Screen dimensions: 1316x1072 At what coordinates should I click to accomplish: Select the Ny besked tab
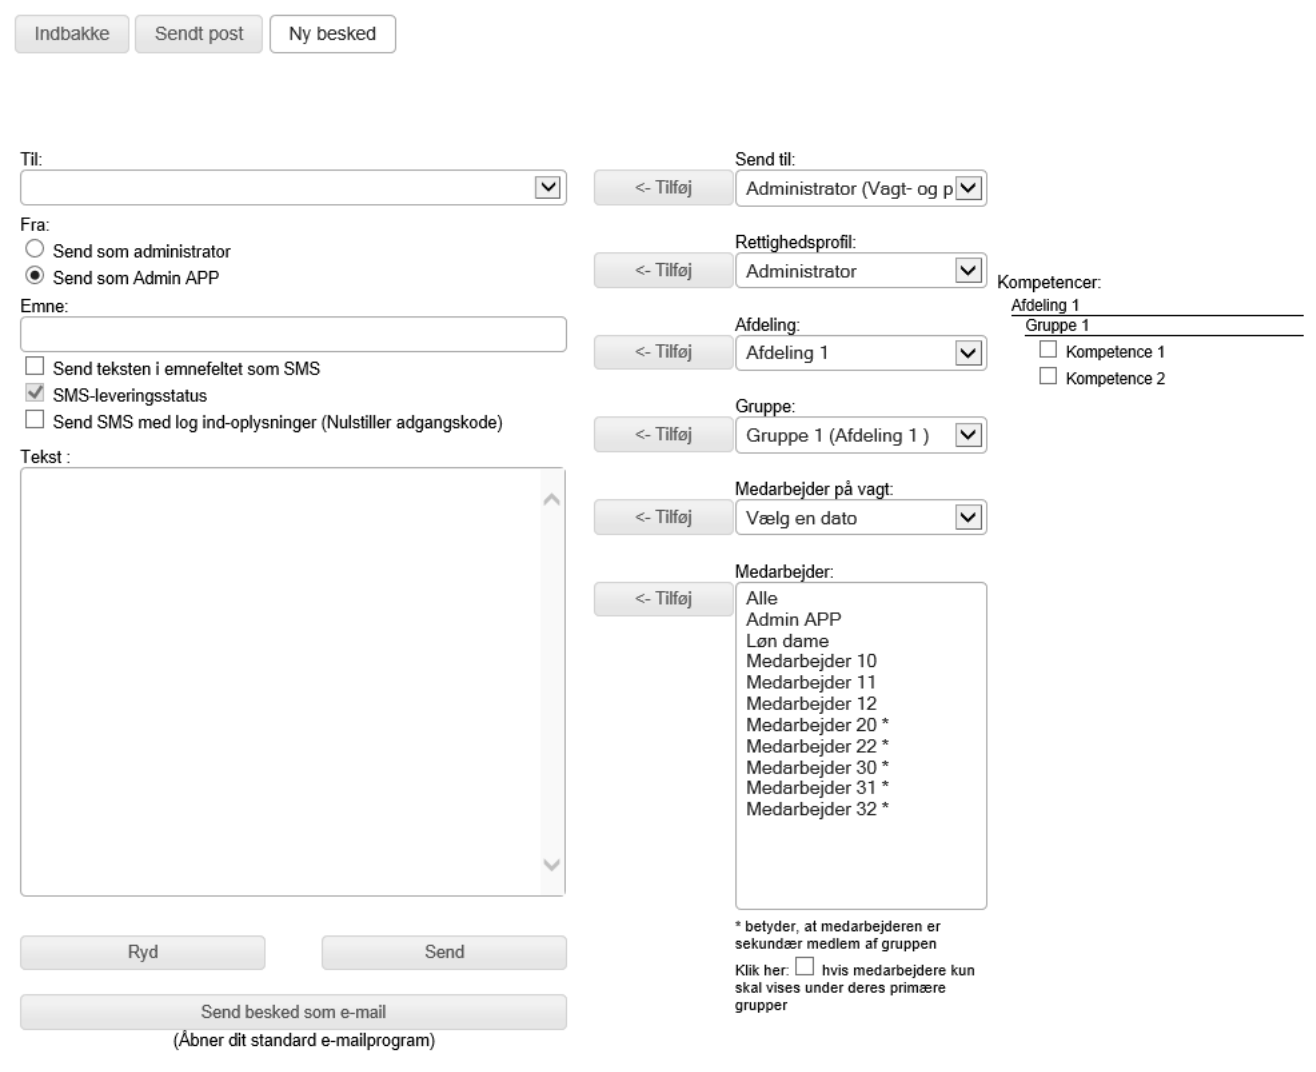click(332, 34)
